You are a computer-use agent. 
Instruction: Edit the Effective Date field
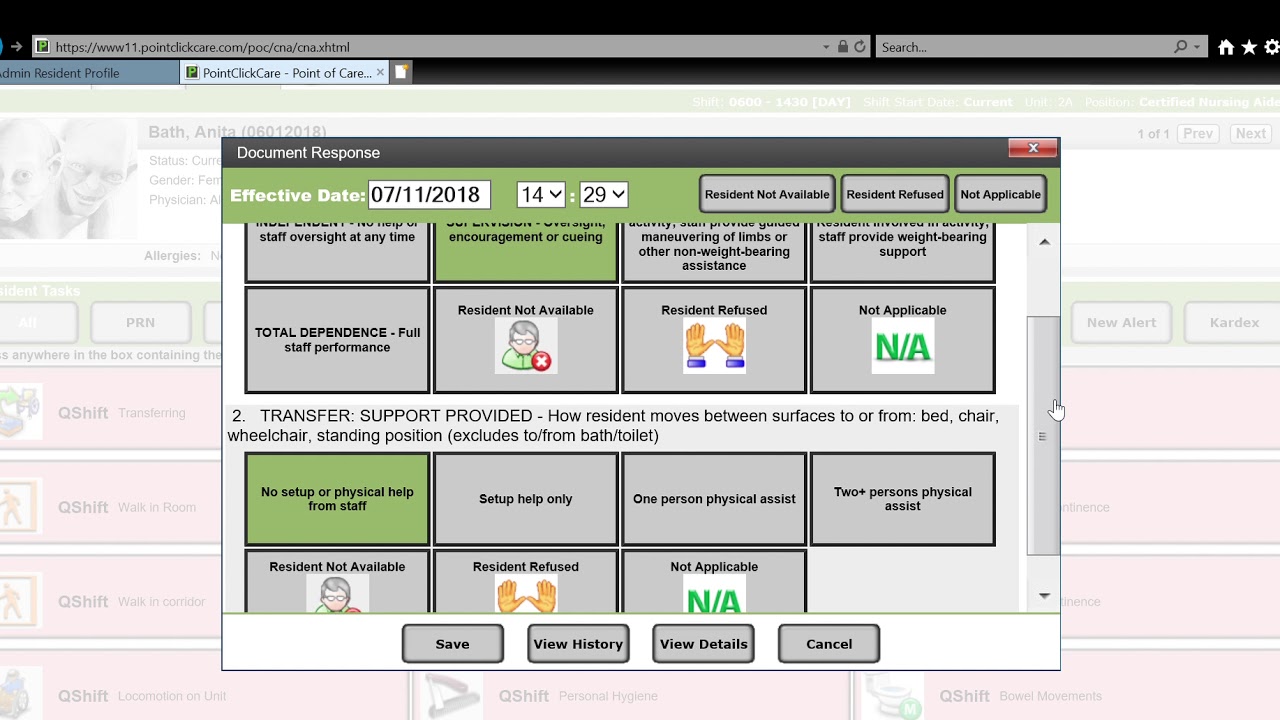pos(430,195)
